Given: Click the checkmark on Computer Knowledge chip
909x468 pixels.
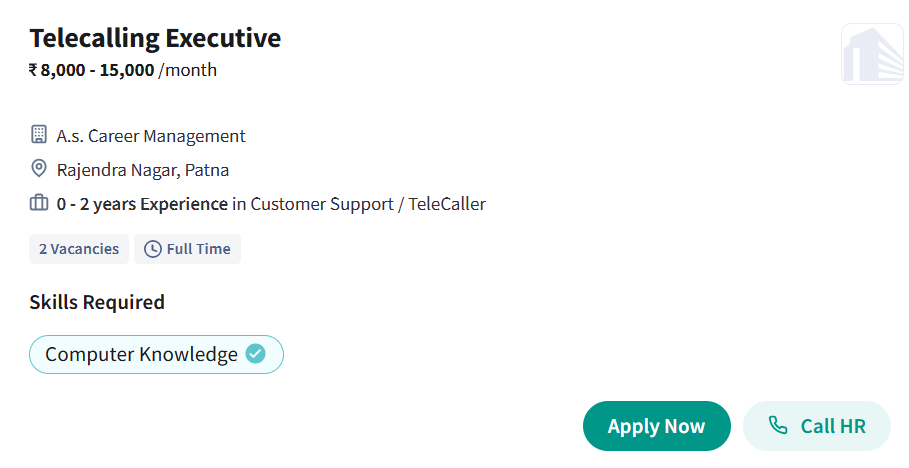Looking at the screenshot, I should pyautogui.click(x=256, y=354).
